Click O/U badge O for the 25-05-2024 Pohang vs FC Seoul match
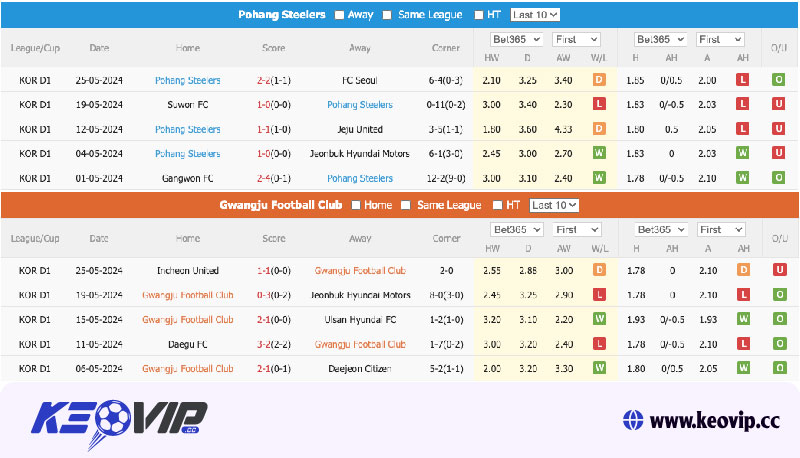 coord(779,80)
